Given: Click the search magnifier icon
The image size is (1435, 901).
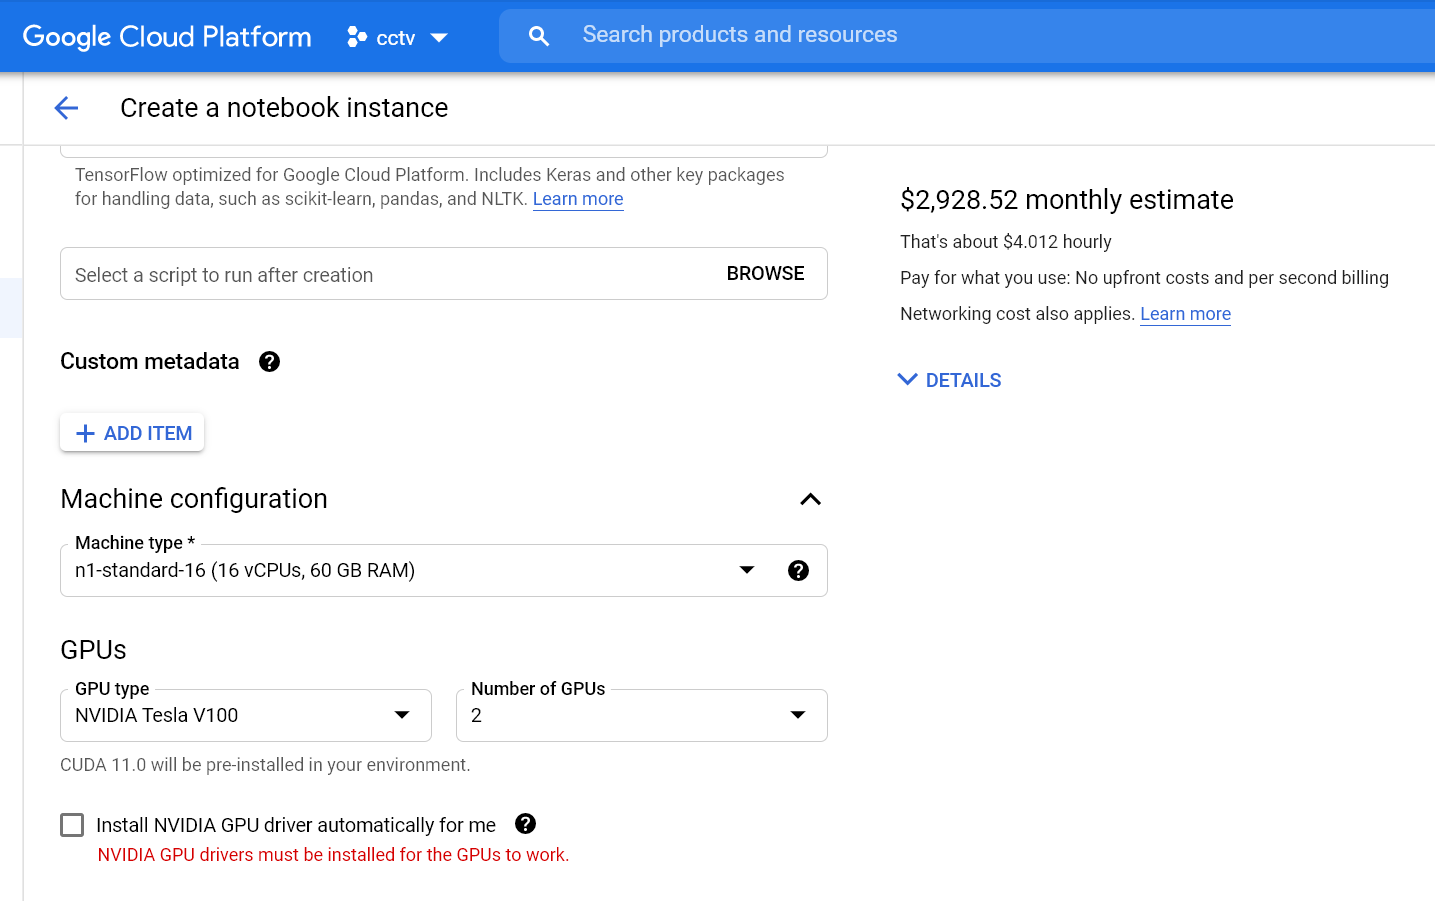Looking at the screenshot, I should coord(539,36).
